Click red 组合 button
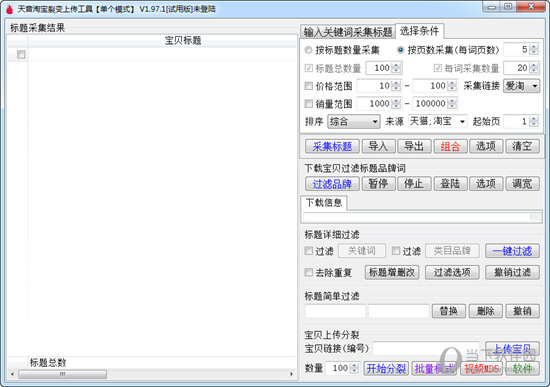This screenshot has height=387, width=550. (x=450, y=146)
